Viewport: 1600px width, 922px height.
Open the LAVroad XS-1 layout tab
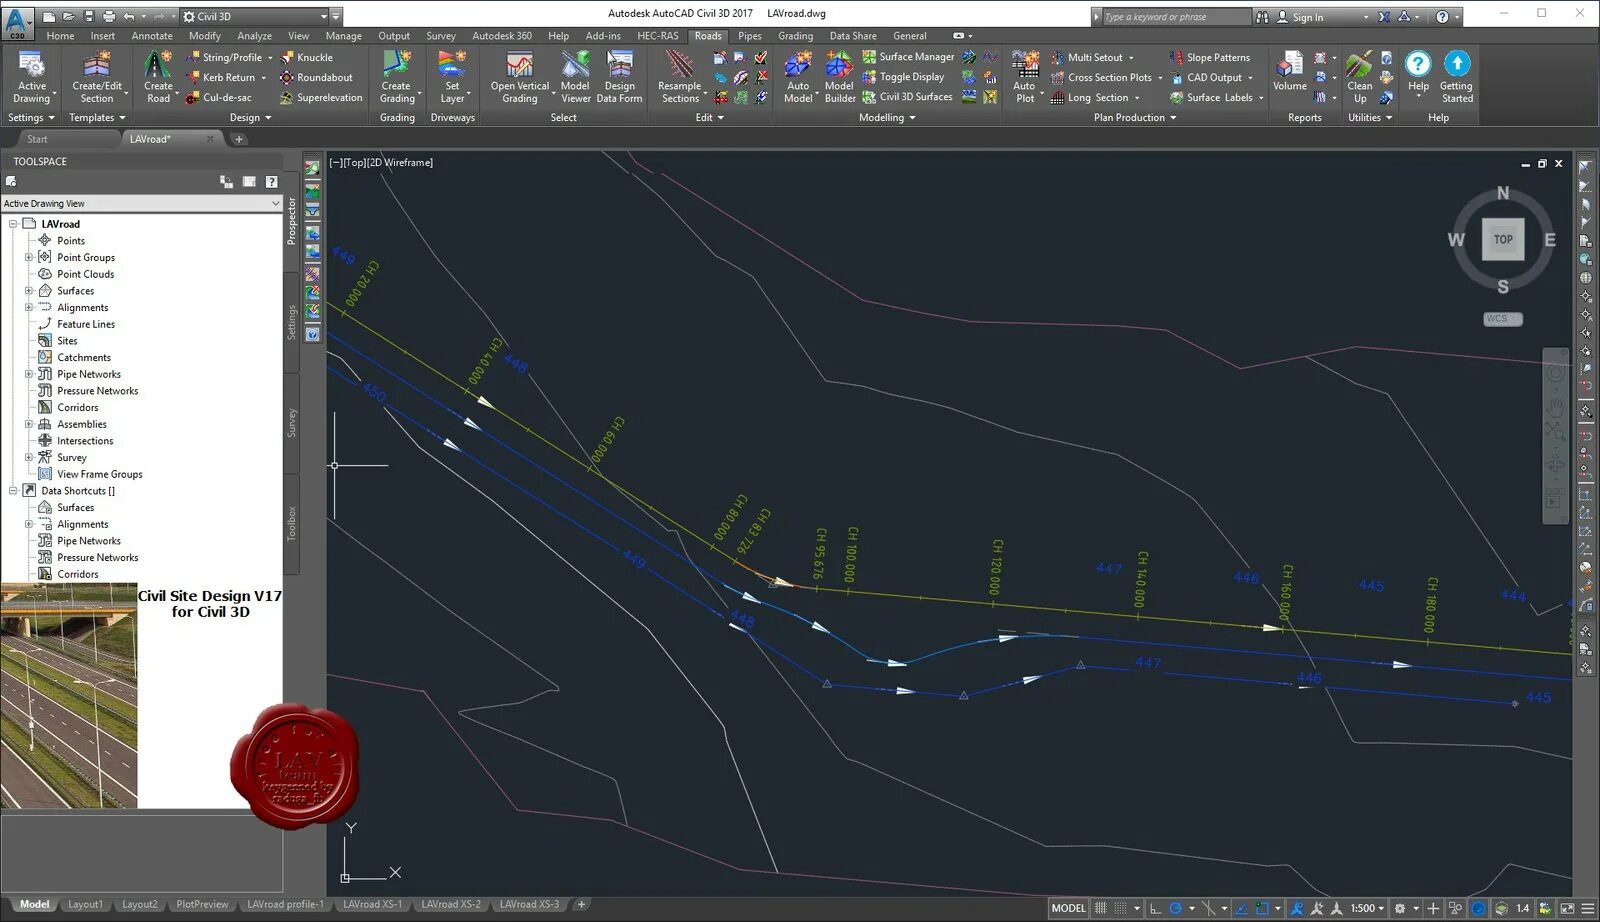(x=372, y=904)
